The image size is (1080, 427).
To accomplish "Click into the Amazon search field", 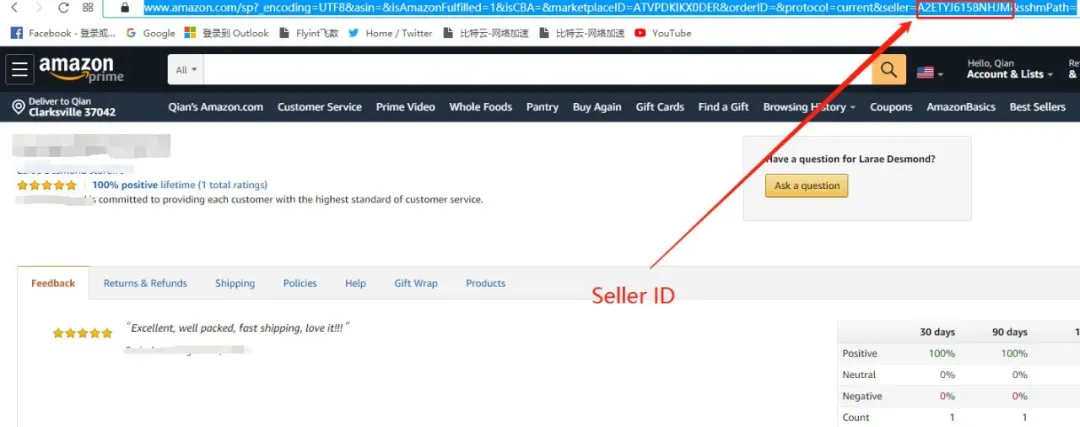I will [537, 70].
